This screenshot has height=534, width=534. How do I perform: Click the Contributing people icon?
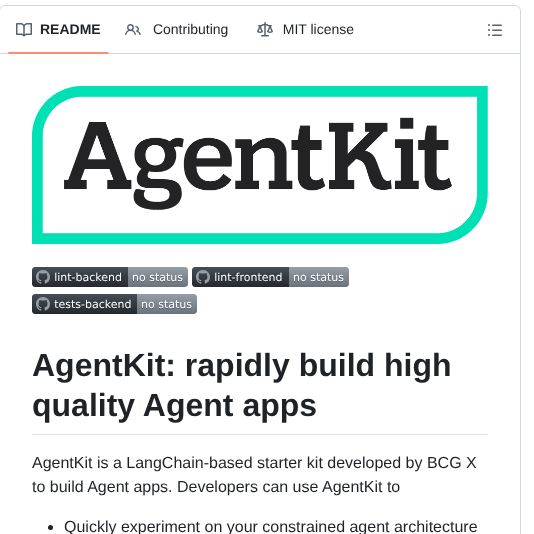tap(133, 30)
